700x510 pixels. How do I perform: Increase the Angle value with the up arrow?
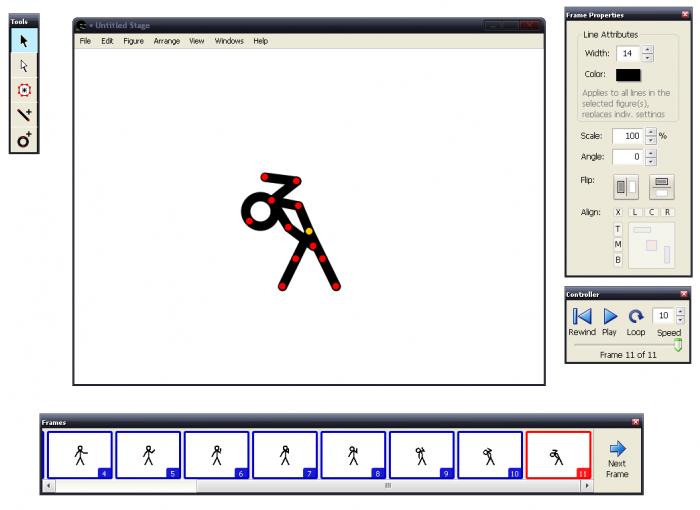(x=651, y=152)
